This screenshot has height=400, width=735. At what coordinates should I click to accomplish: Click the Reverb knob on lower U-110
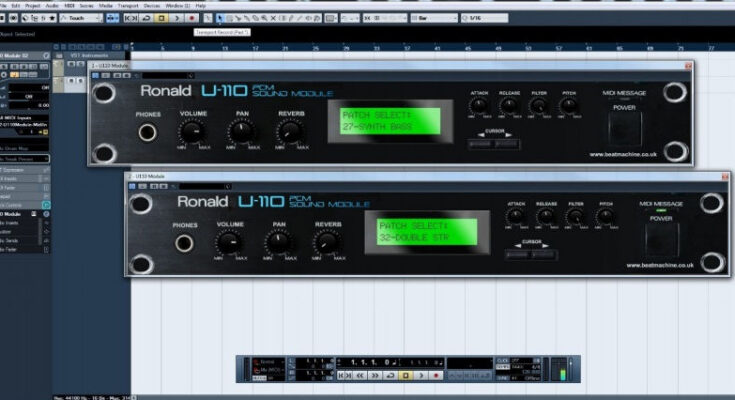tap(328, 242)
